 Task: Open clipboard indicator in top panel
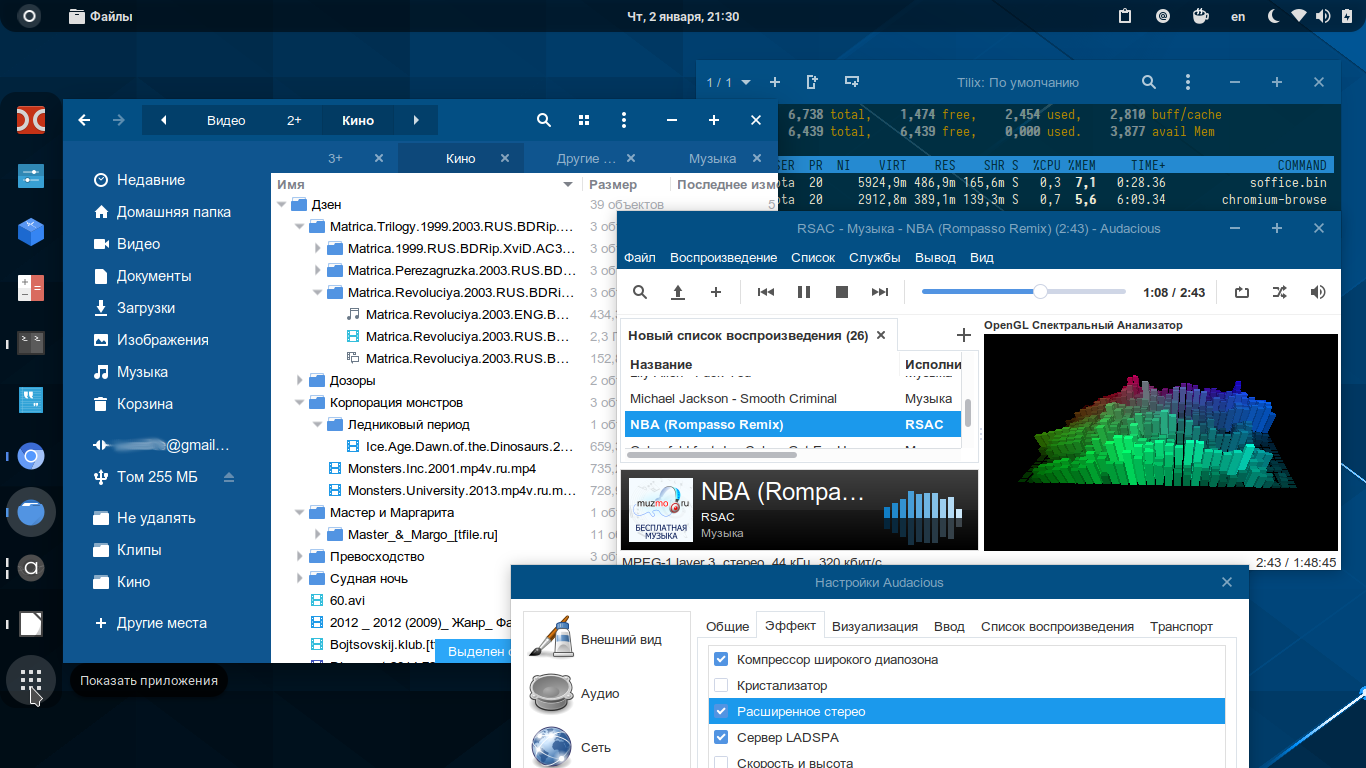(1125, 16)
